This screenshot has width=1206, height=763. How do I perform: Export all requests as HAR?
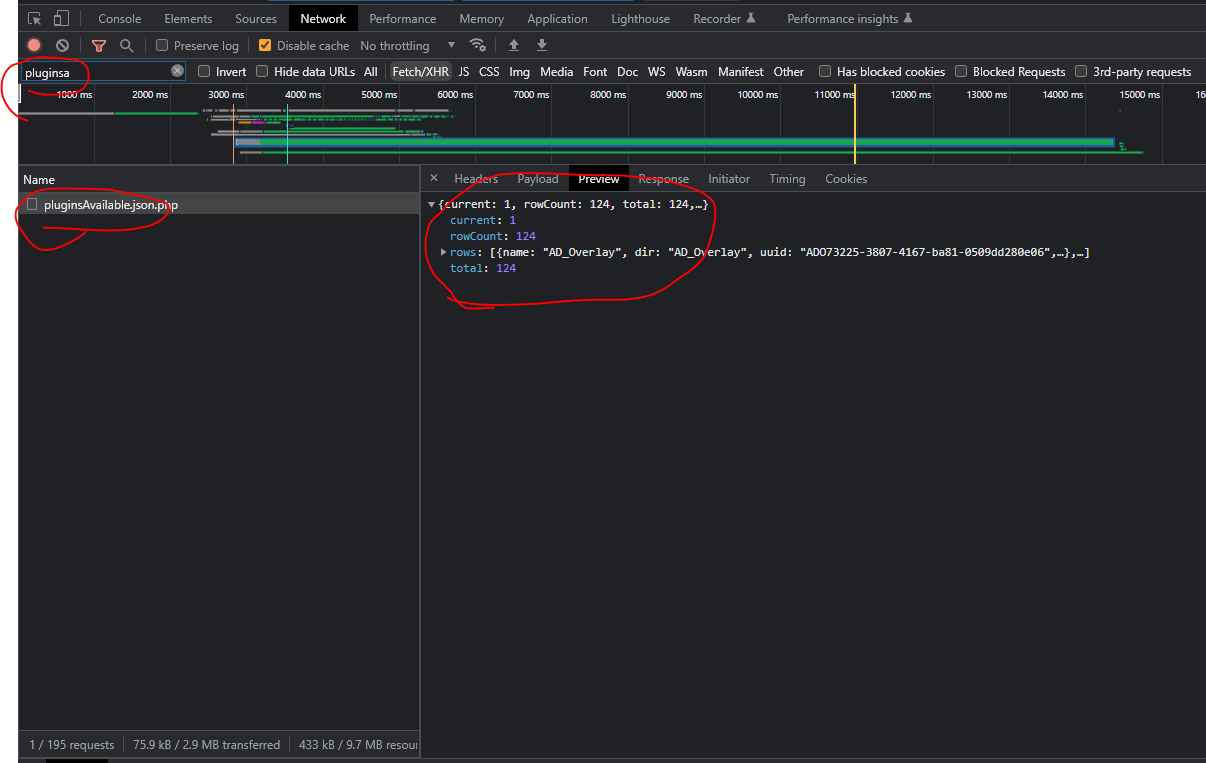click(x=541, y=45)
